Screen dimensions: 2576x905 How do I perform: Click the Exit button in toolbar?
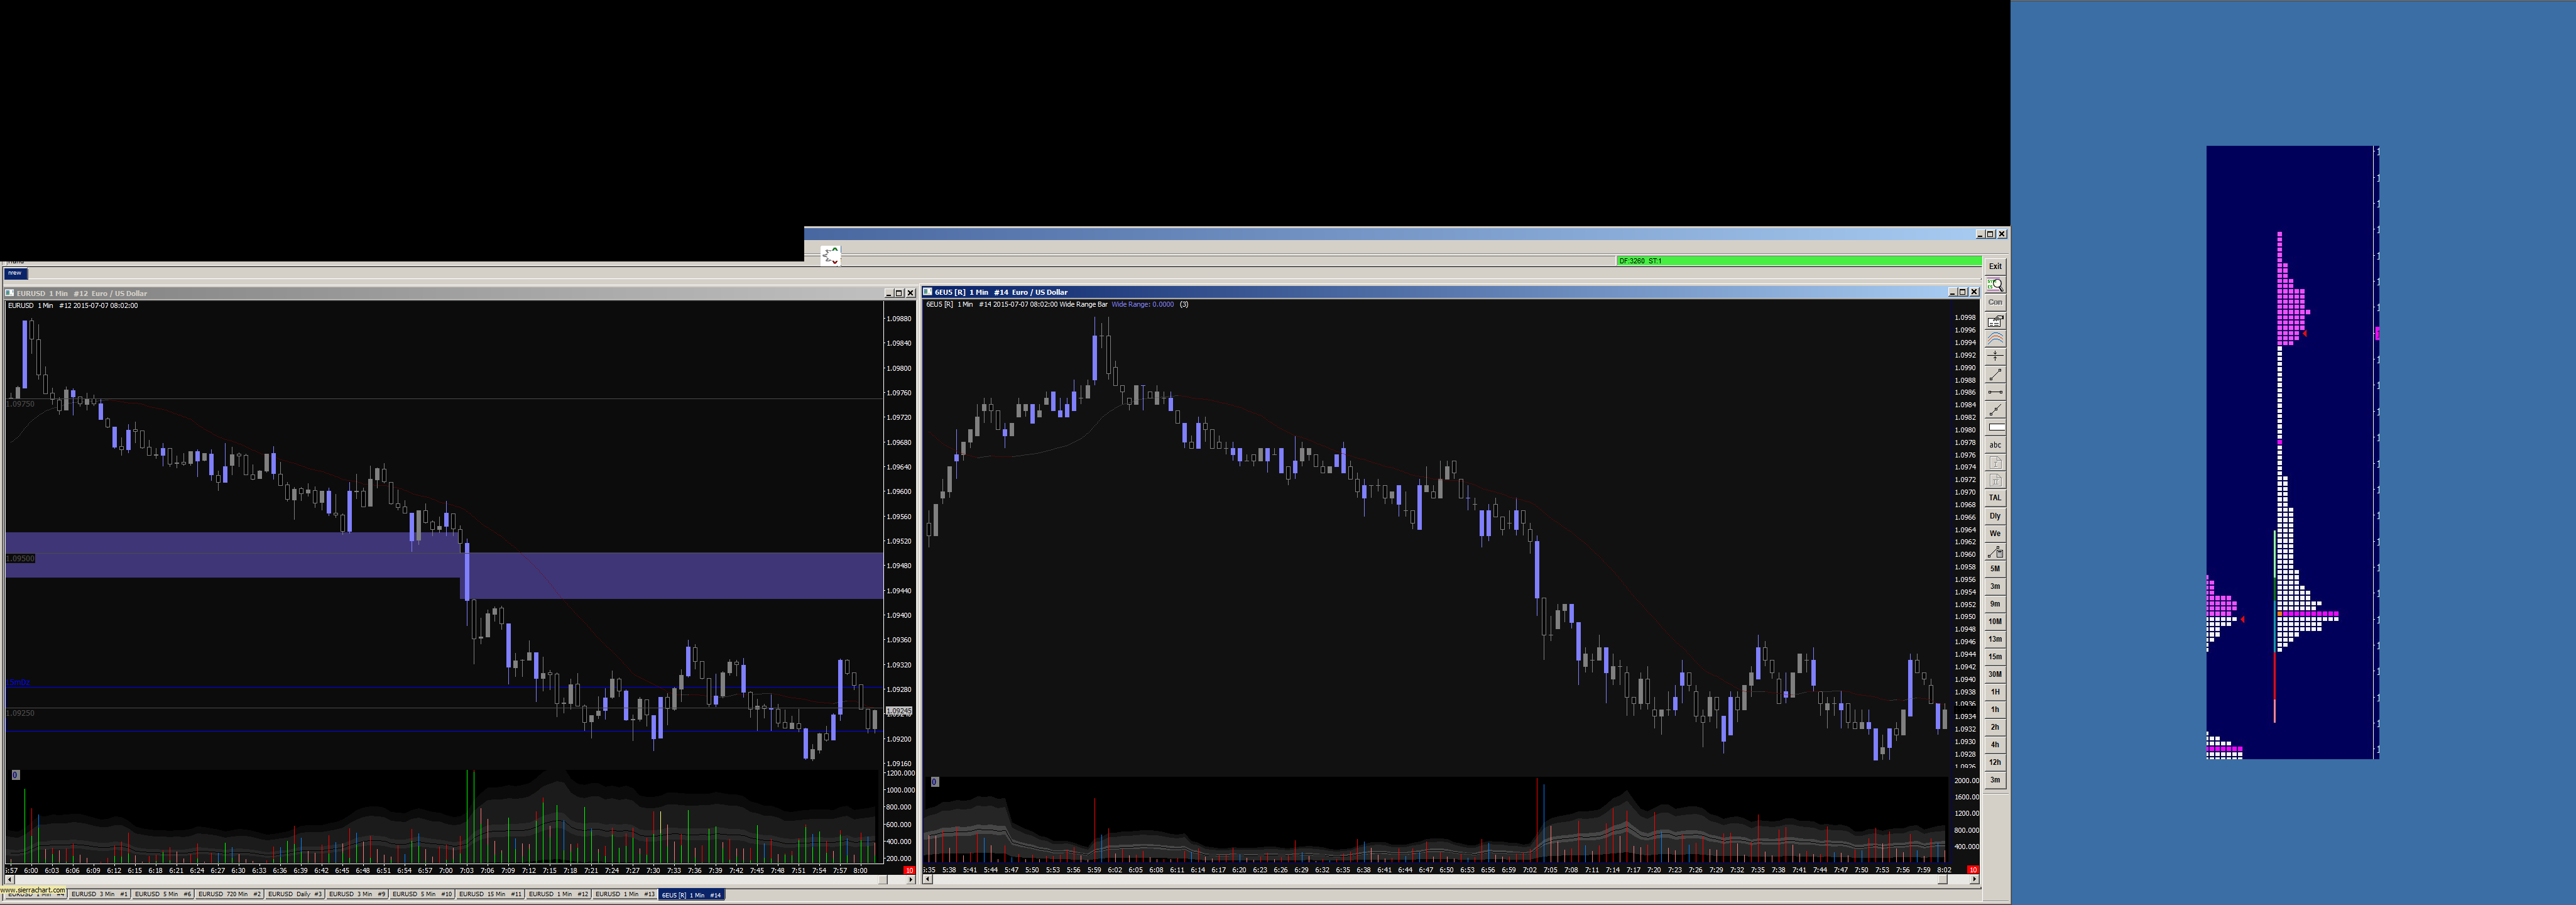(1994, 267)
